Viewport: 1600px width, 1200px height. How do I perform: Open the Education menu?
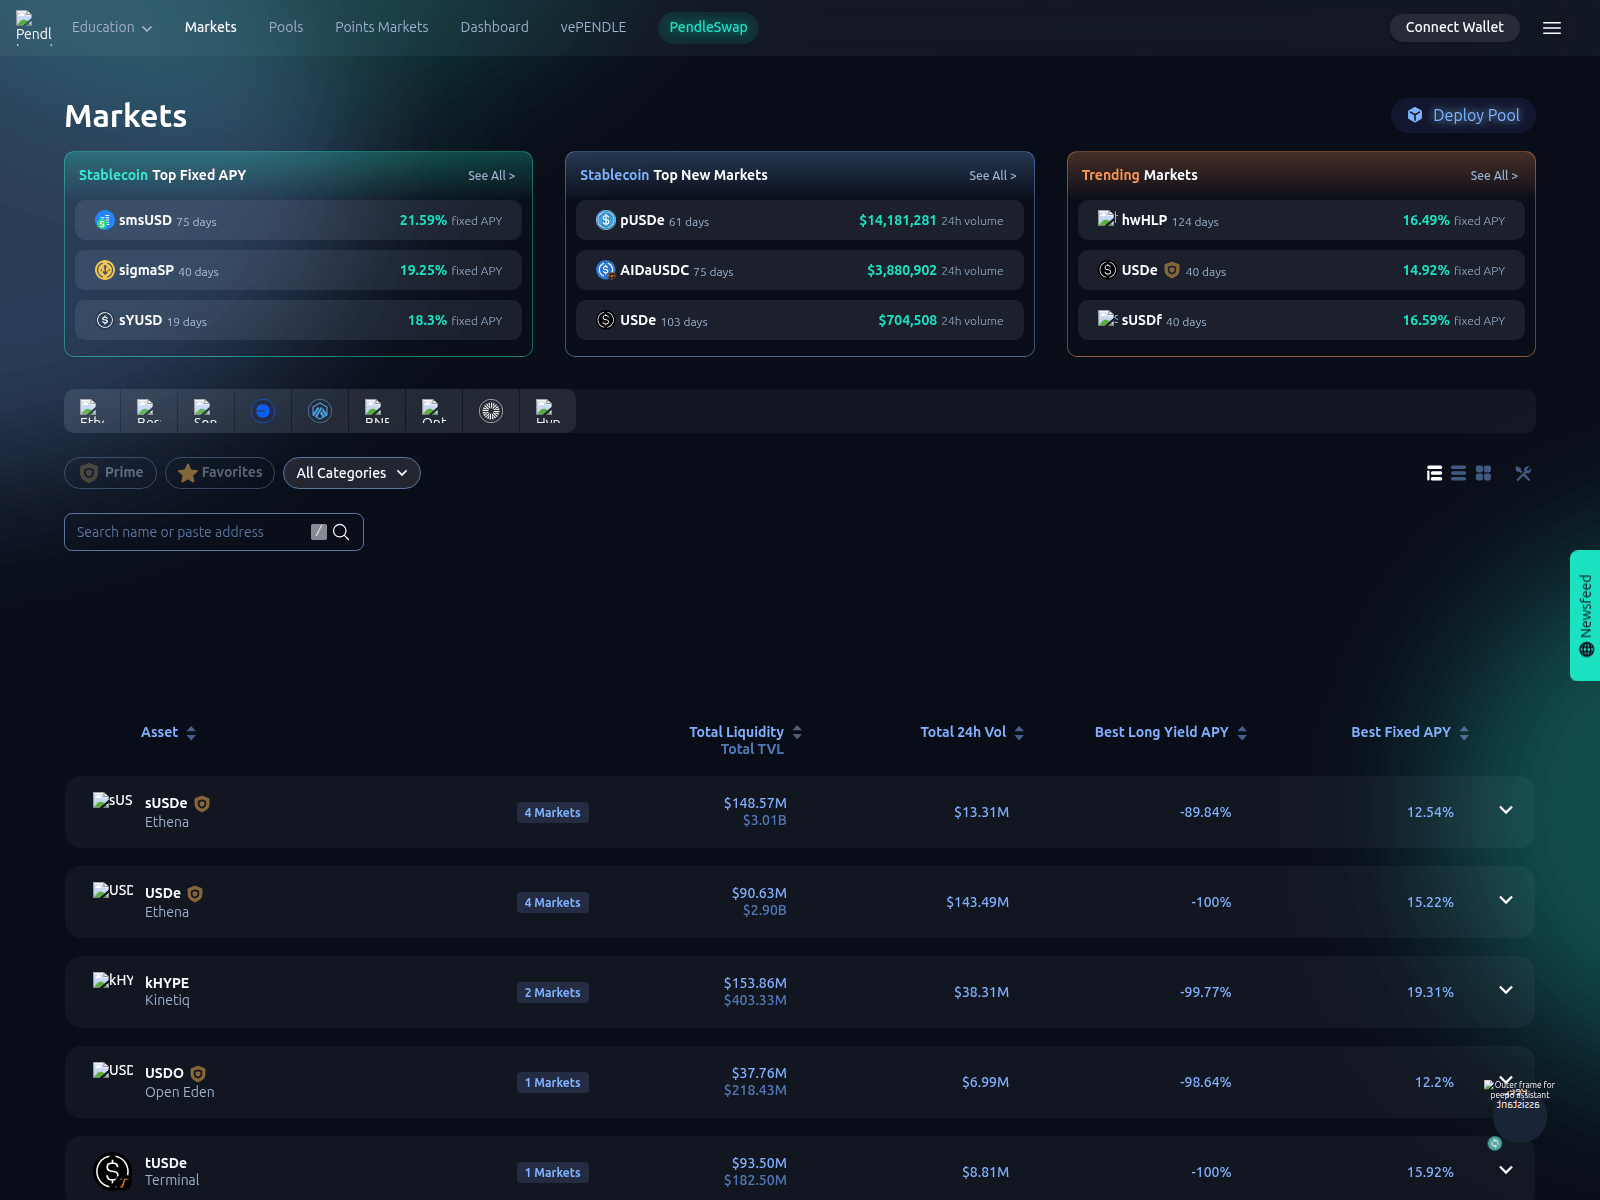[111, 27]
